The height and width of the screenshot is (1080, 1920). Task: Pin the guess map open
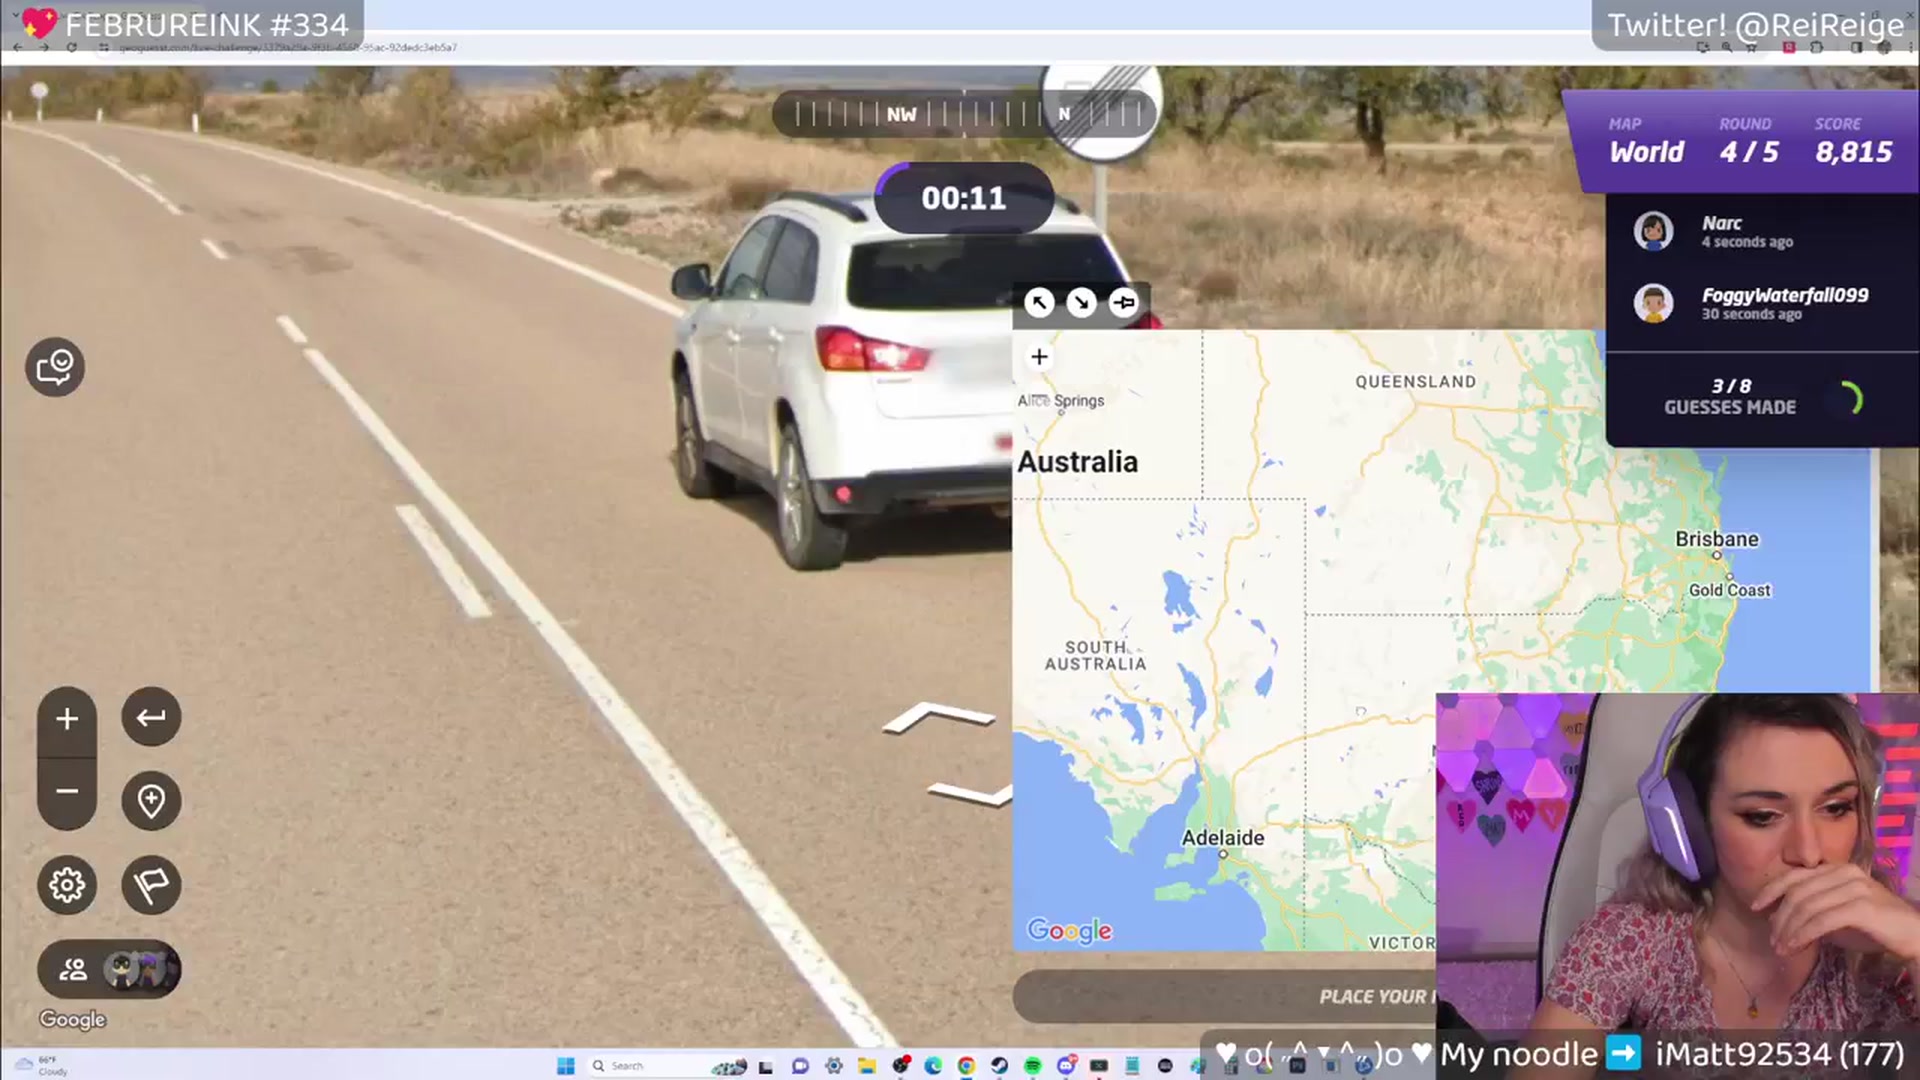1124,302
